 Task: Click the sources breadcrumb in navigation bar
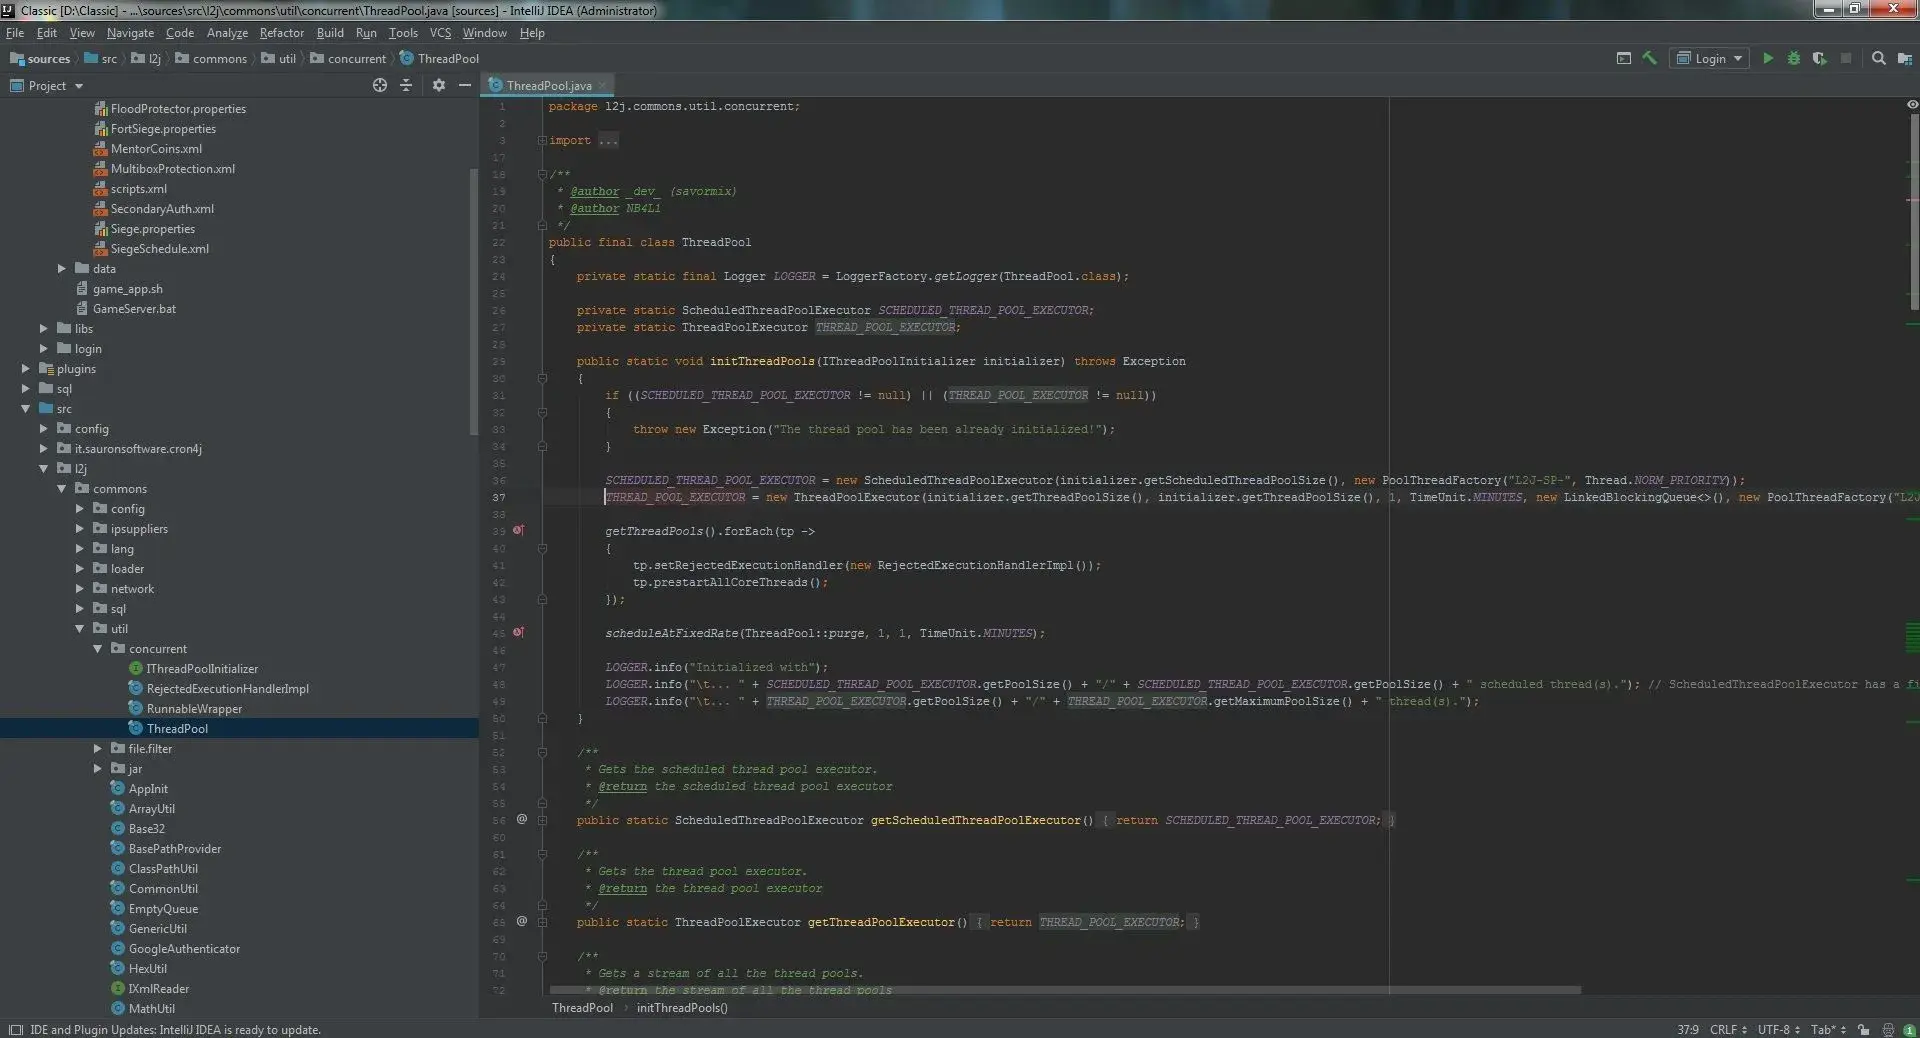click(40, 58)
